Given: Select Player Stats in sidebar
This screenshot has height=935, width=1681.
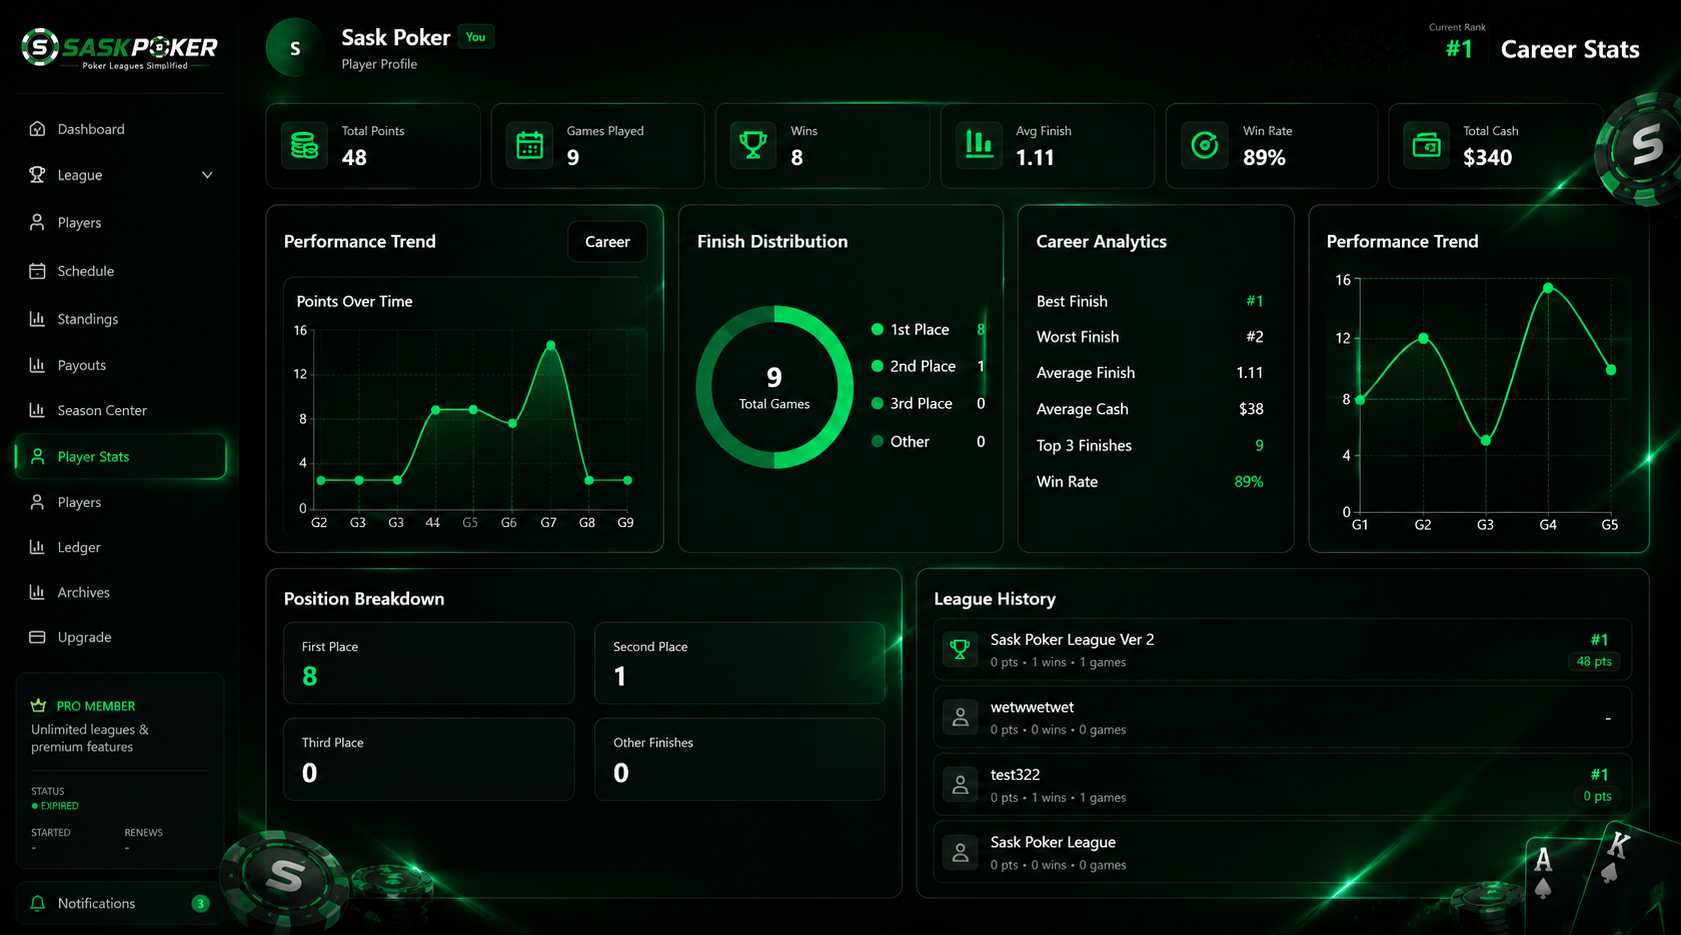Looking at the screenshot, I should [x=120, y=456].
